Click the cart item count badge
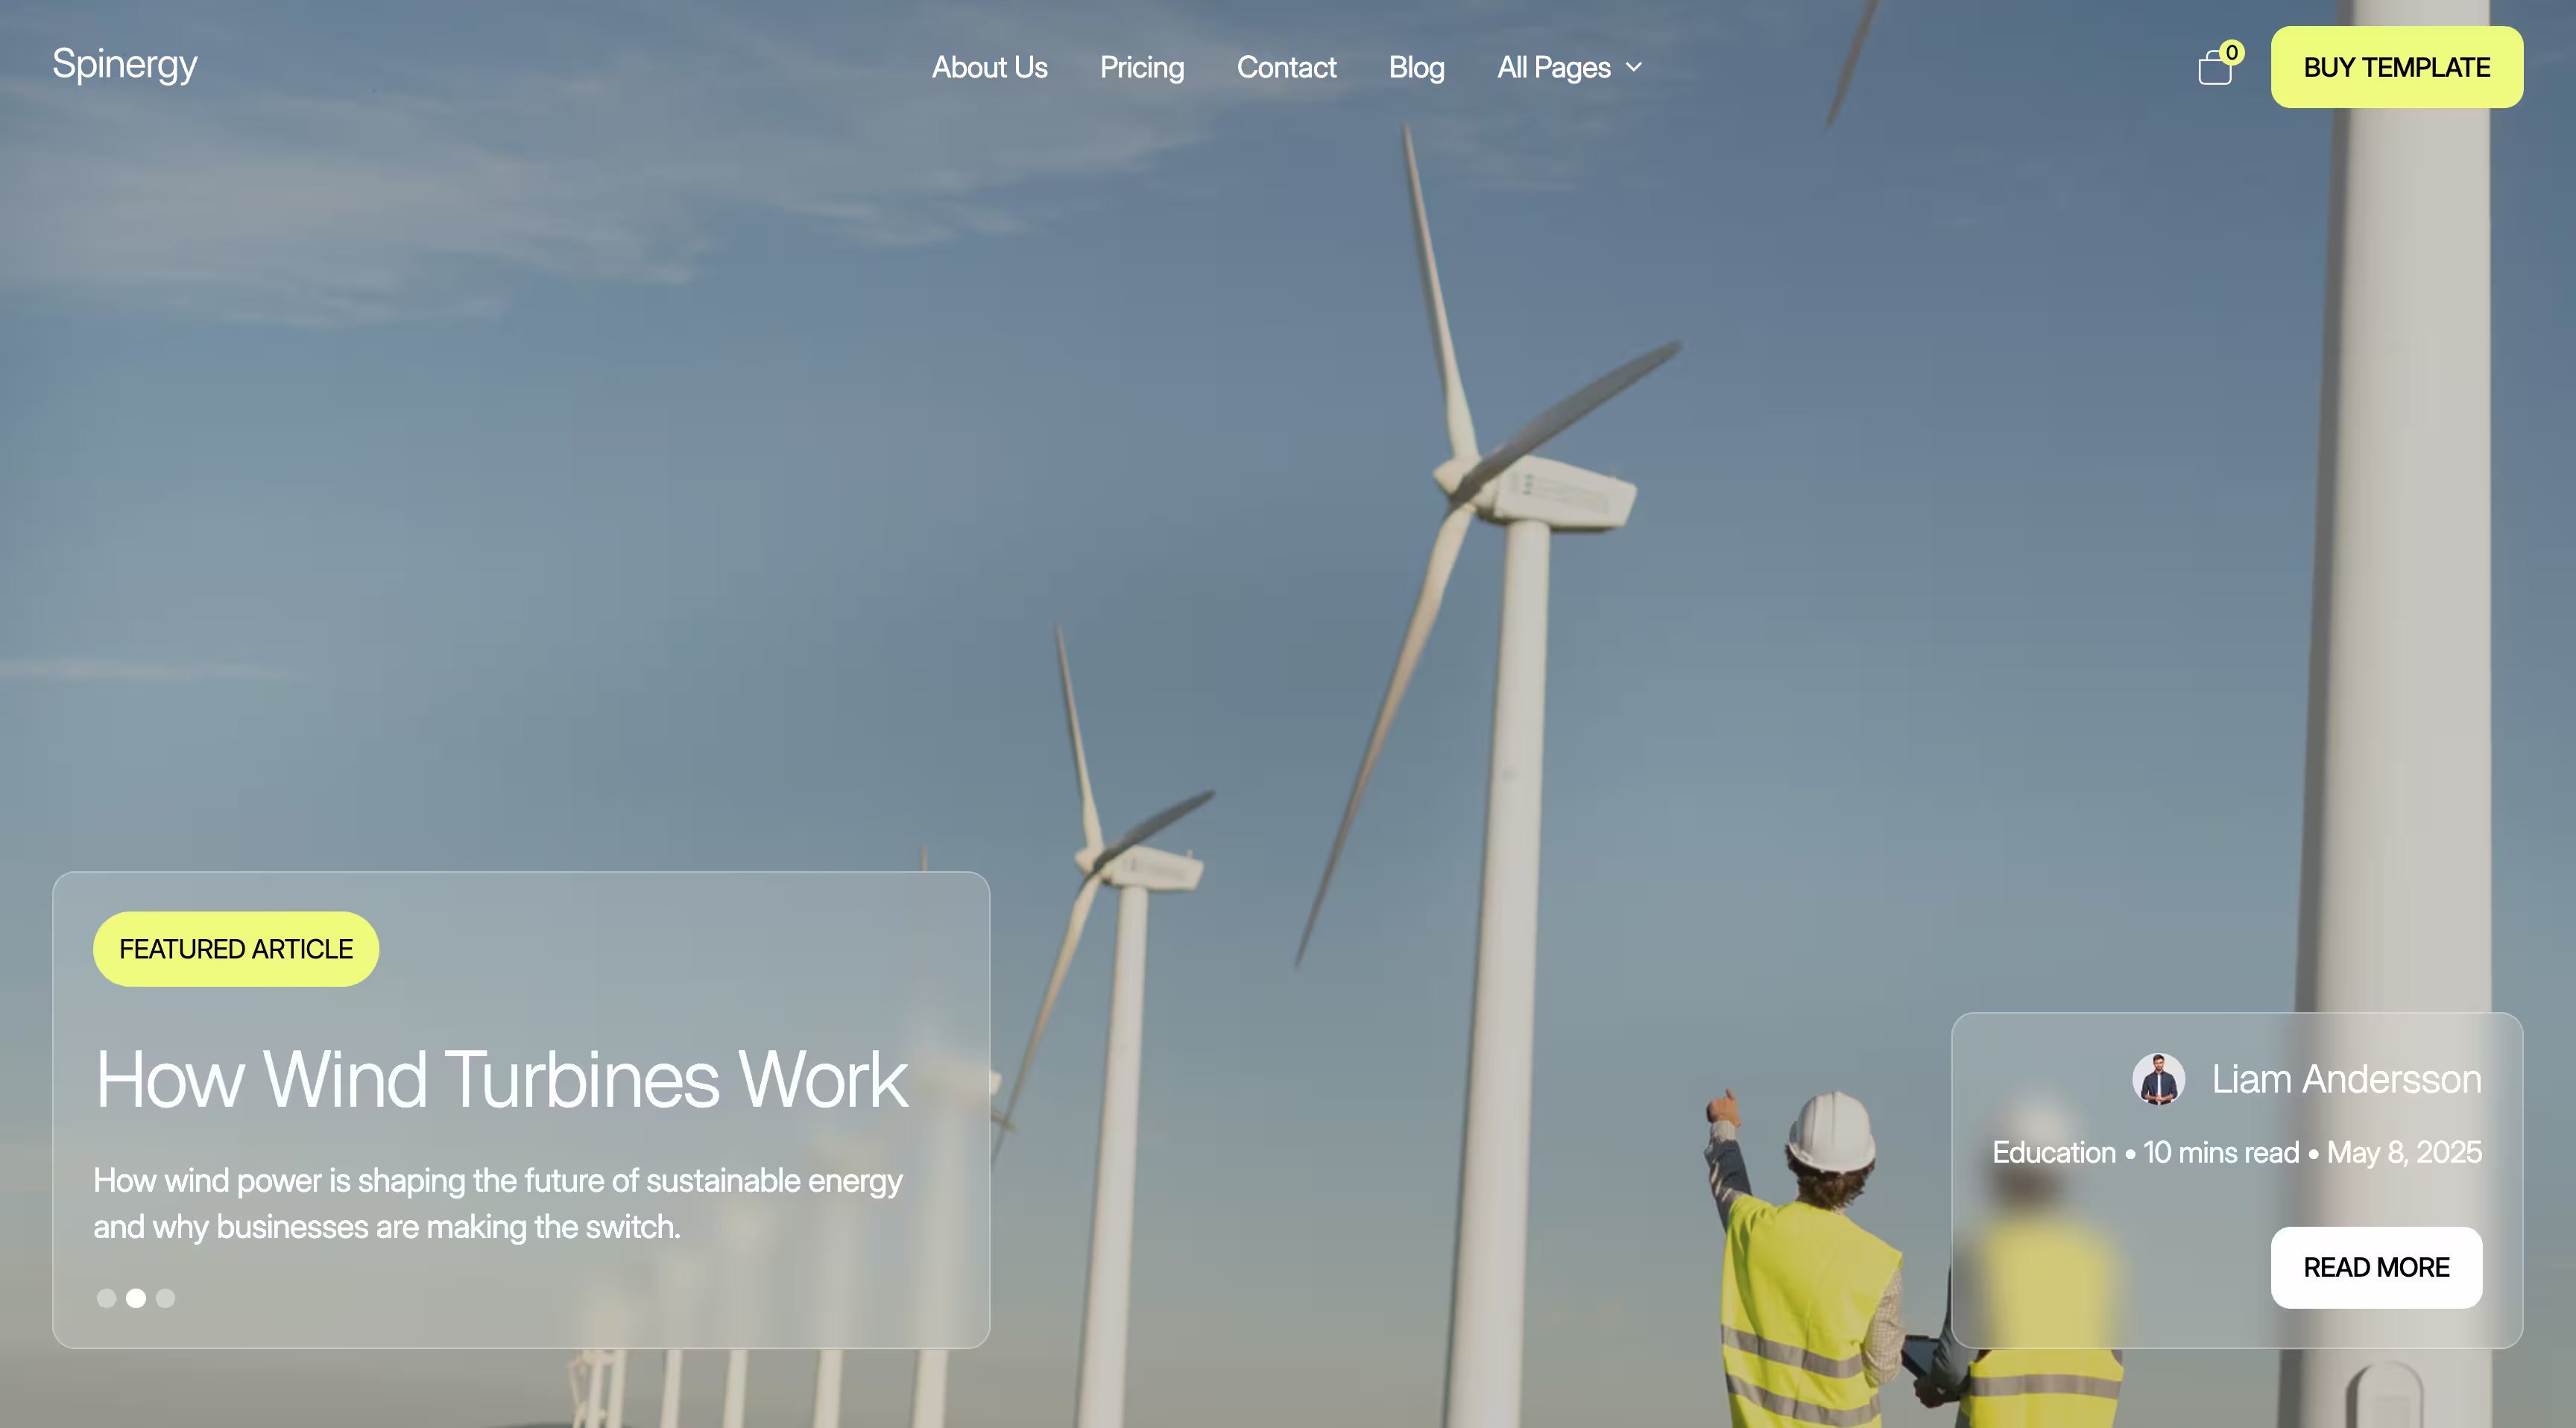The width and height of the screenshot is (2576, 1428). coord(2231,52)
